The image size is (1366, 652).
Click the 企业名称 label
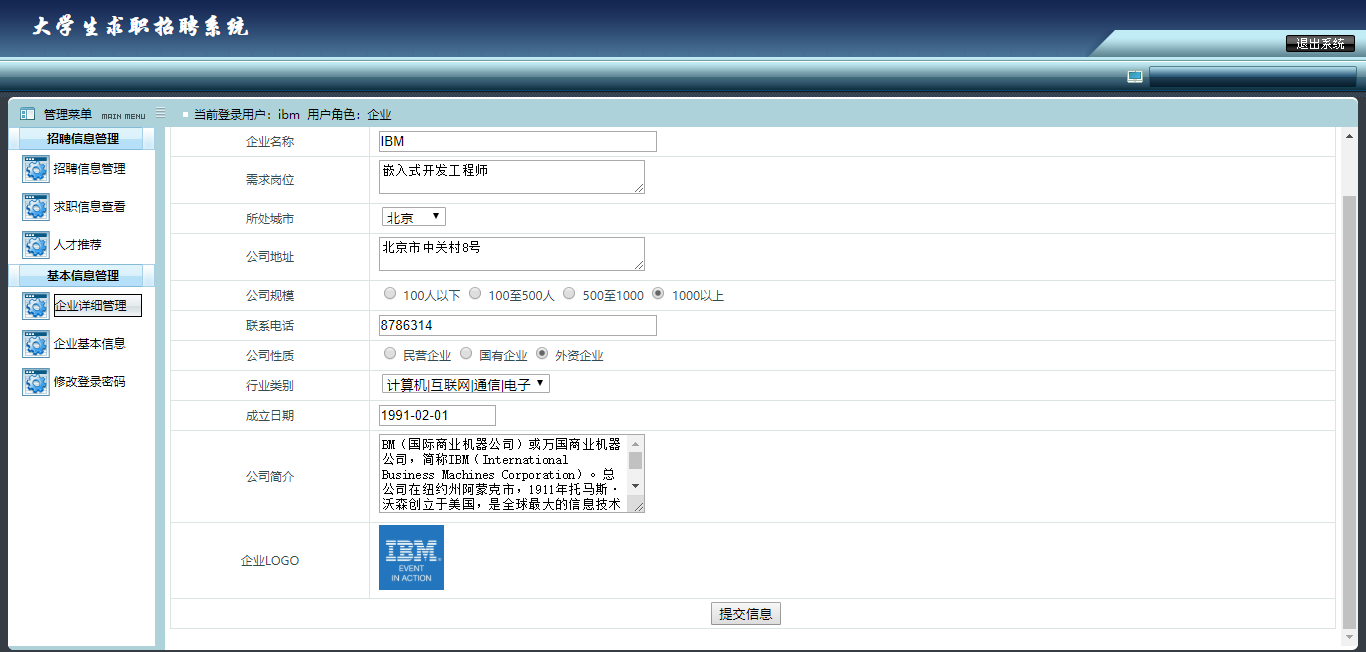270,142
